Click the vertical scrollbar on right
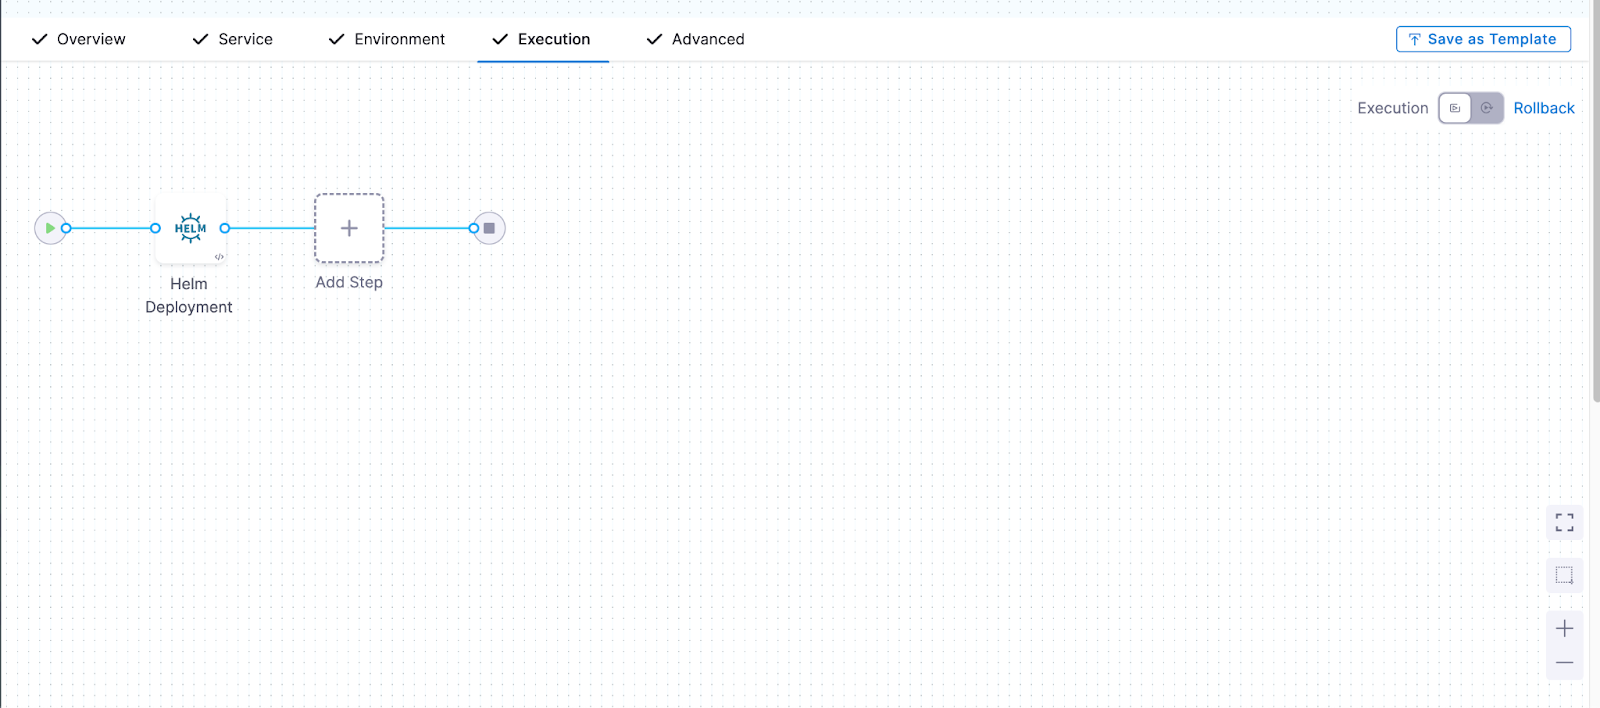 [x=1595, y=200]
